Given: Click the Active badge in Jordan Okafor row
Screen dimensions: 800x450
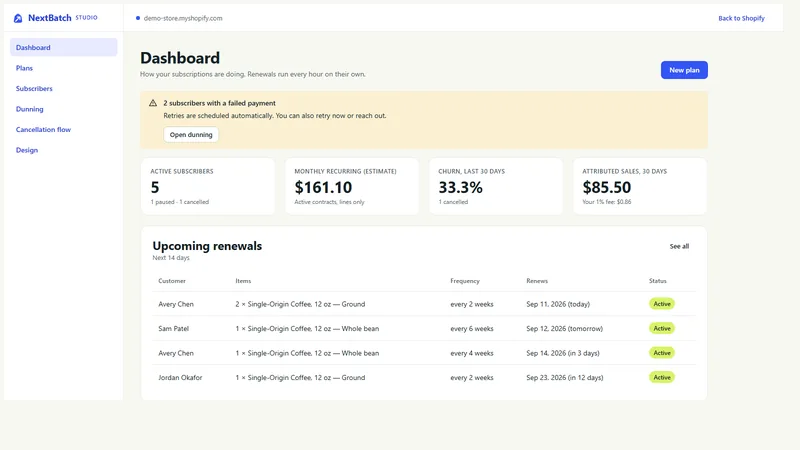Looking at the screenshot, I should click(x=662, y=378).
